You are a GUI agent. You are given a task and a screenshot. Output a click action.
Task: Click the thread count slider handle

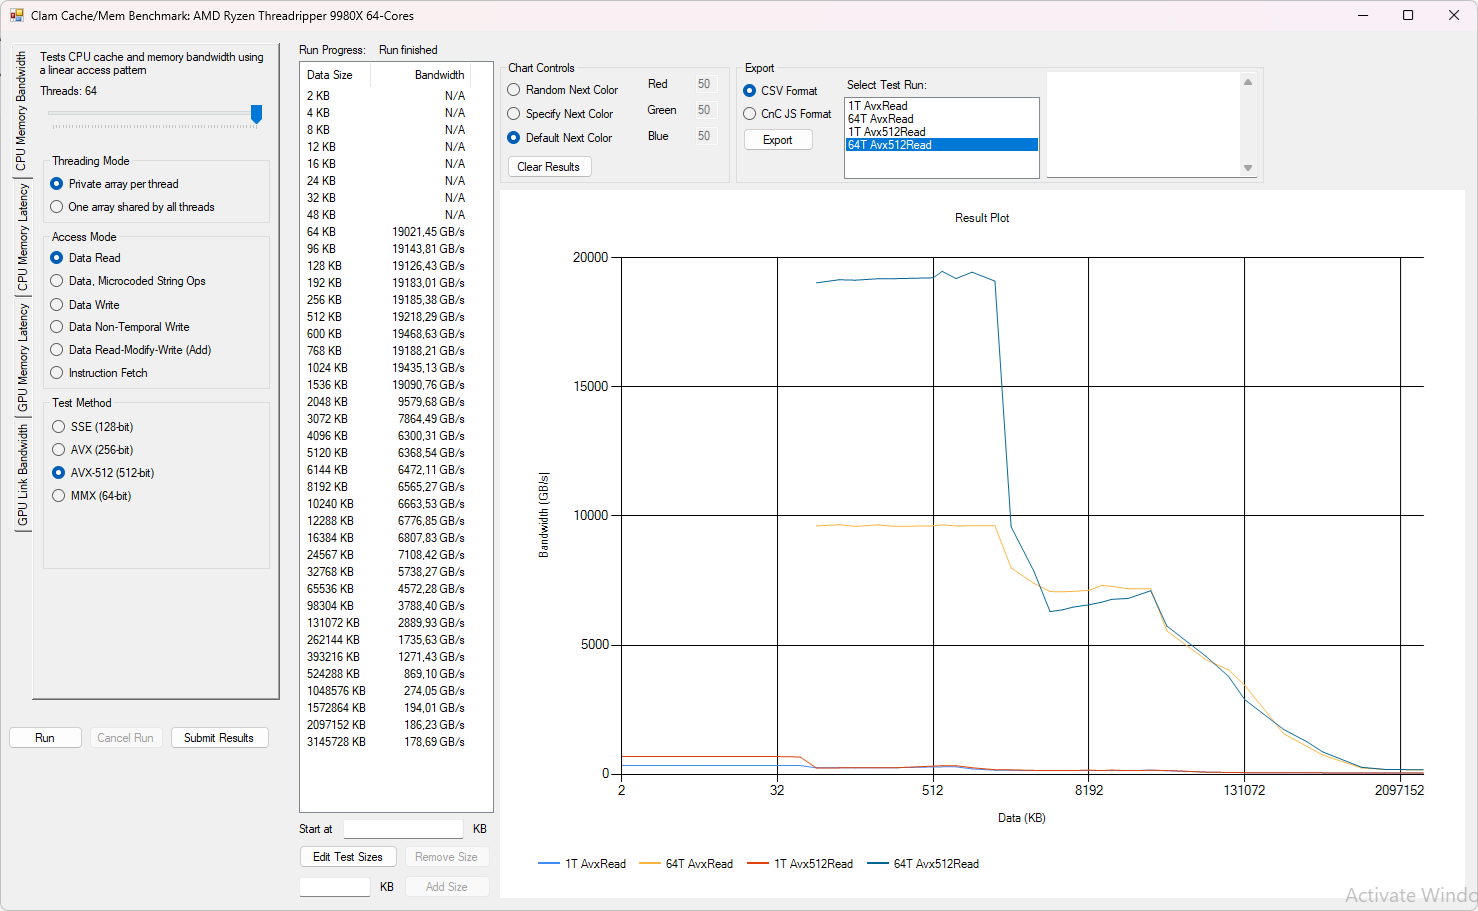click(256, 114)
